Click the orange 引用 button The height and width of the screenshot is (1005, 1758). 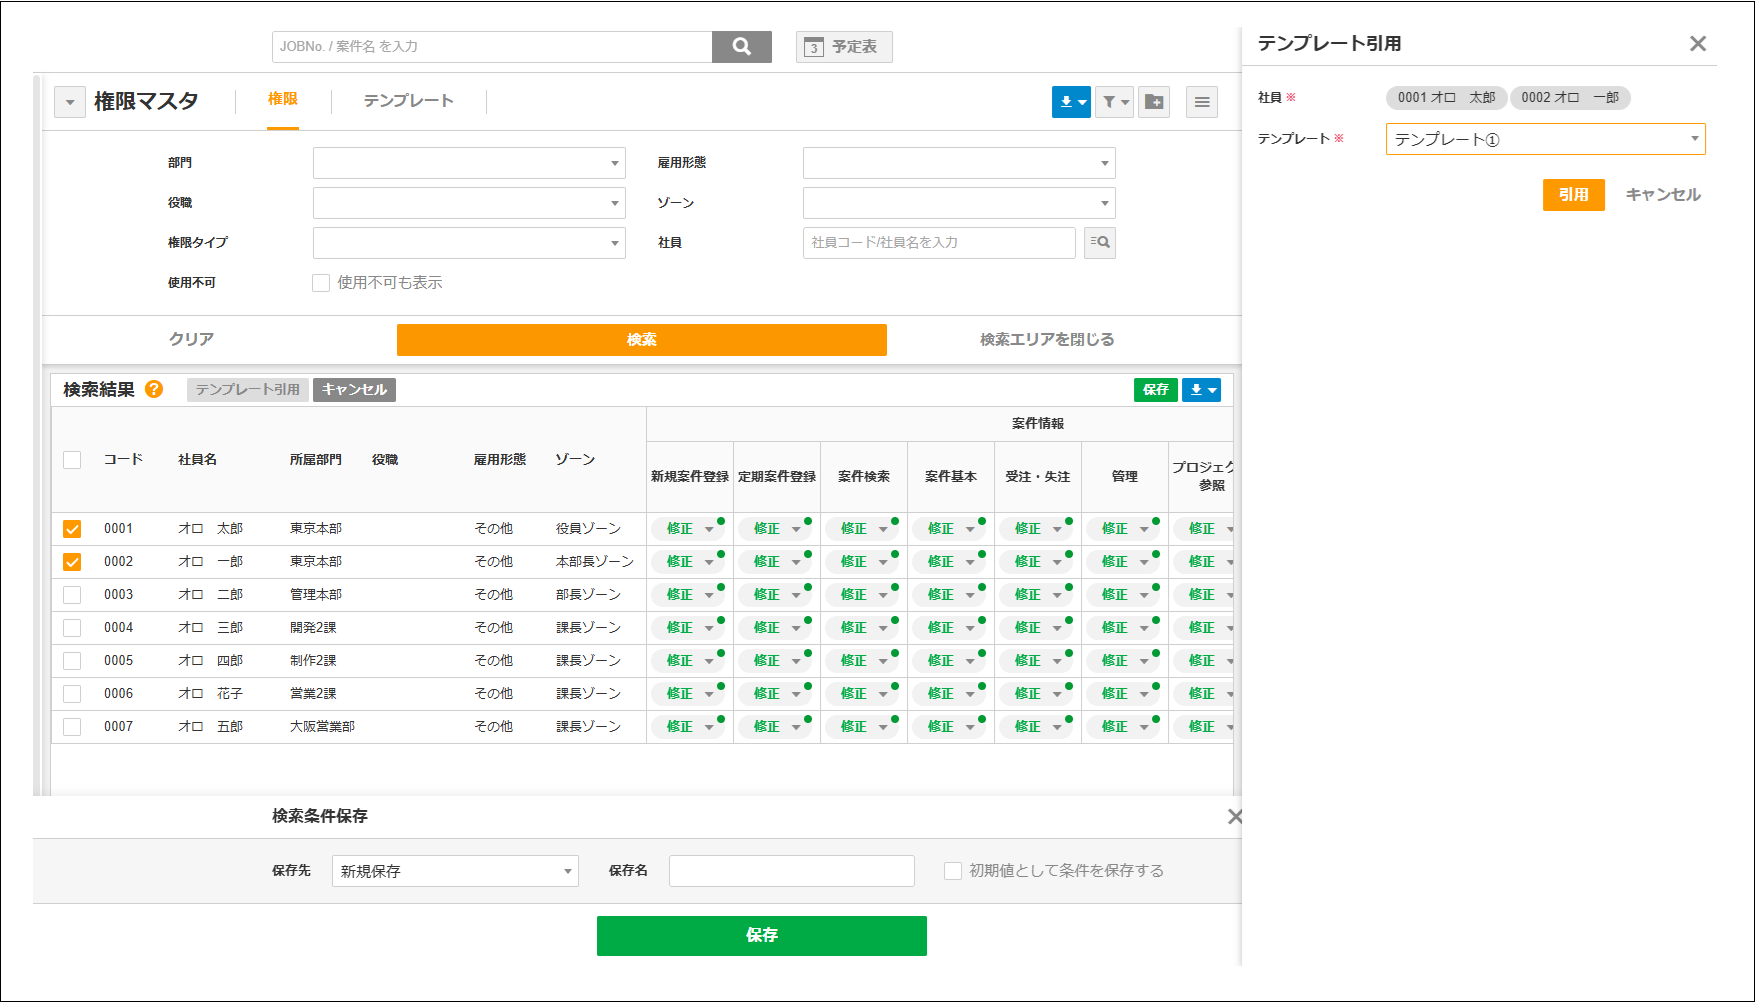[1573, 195]
